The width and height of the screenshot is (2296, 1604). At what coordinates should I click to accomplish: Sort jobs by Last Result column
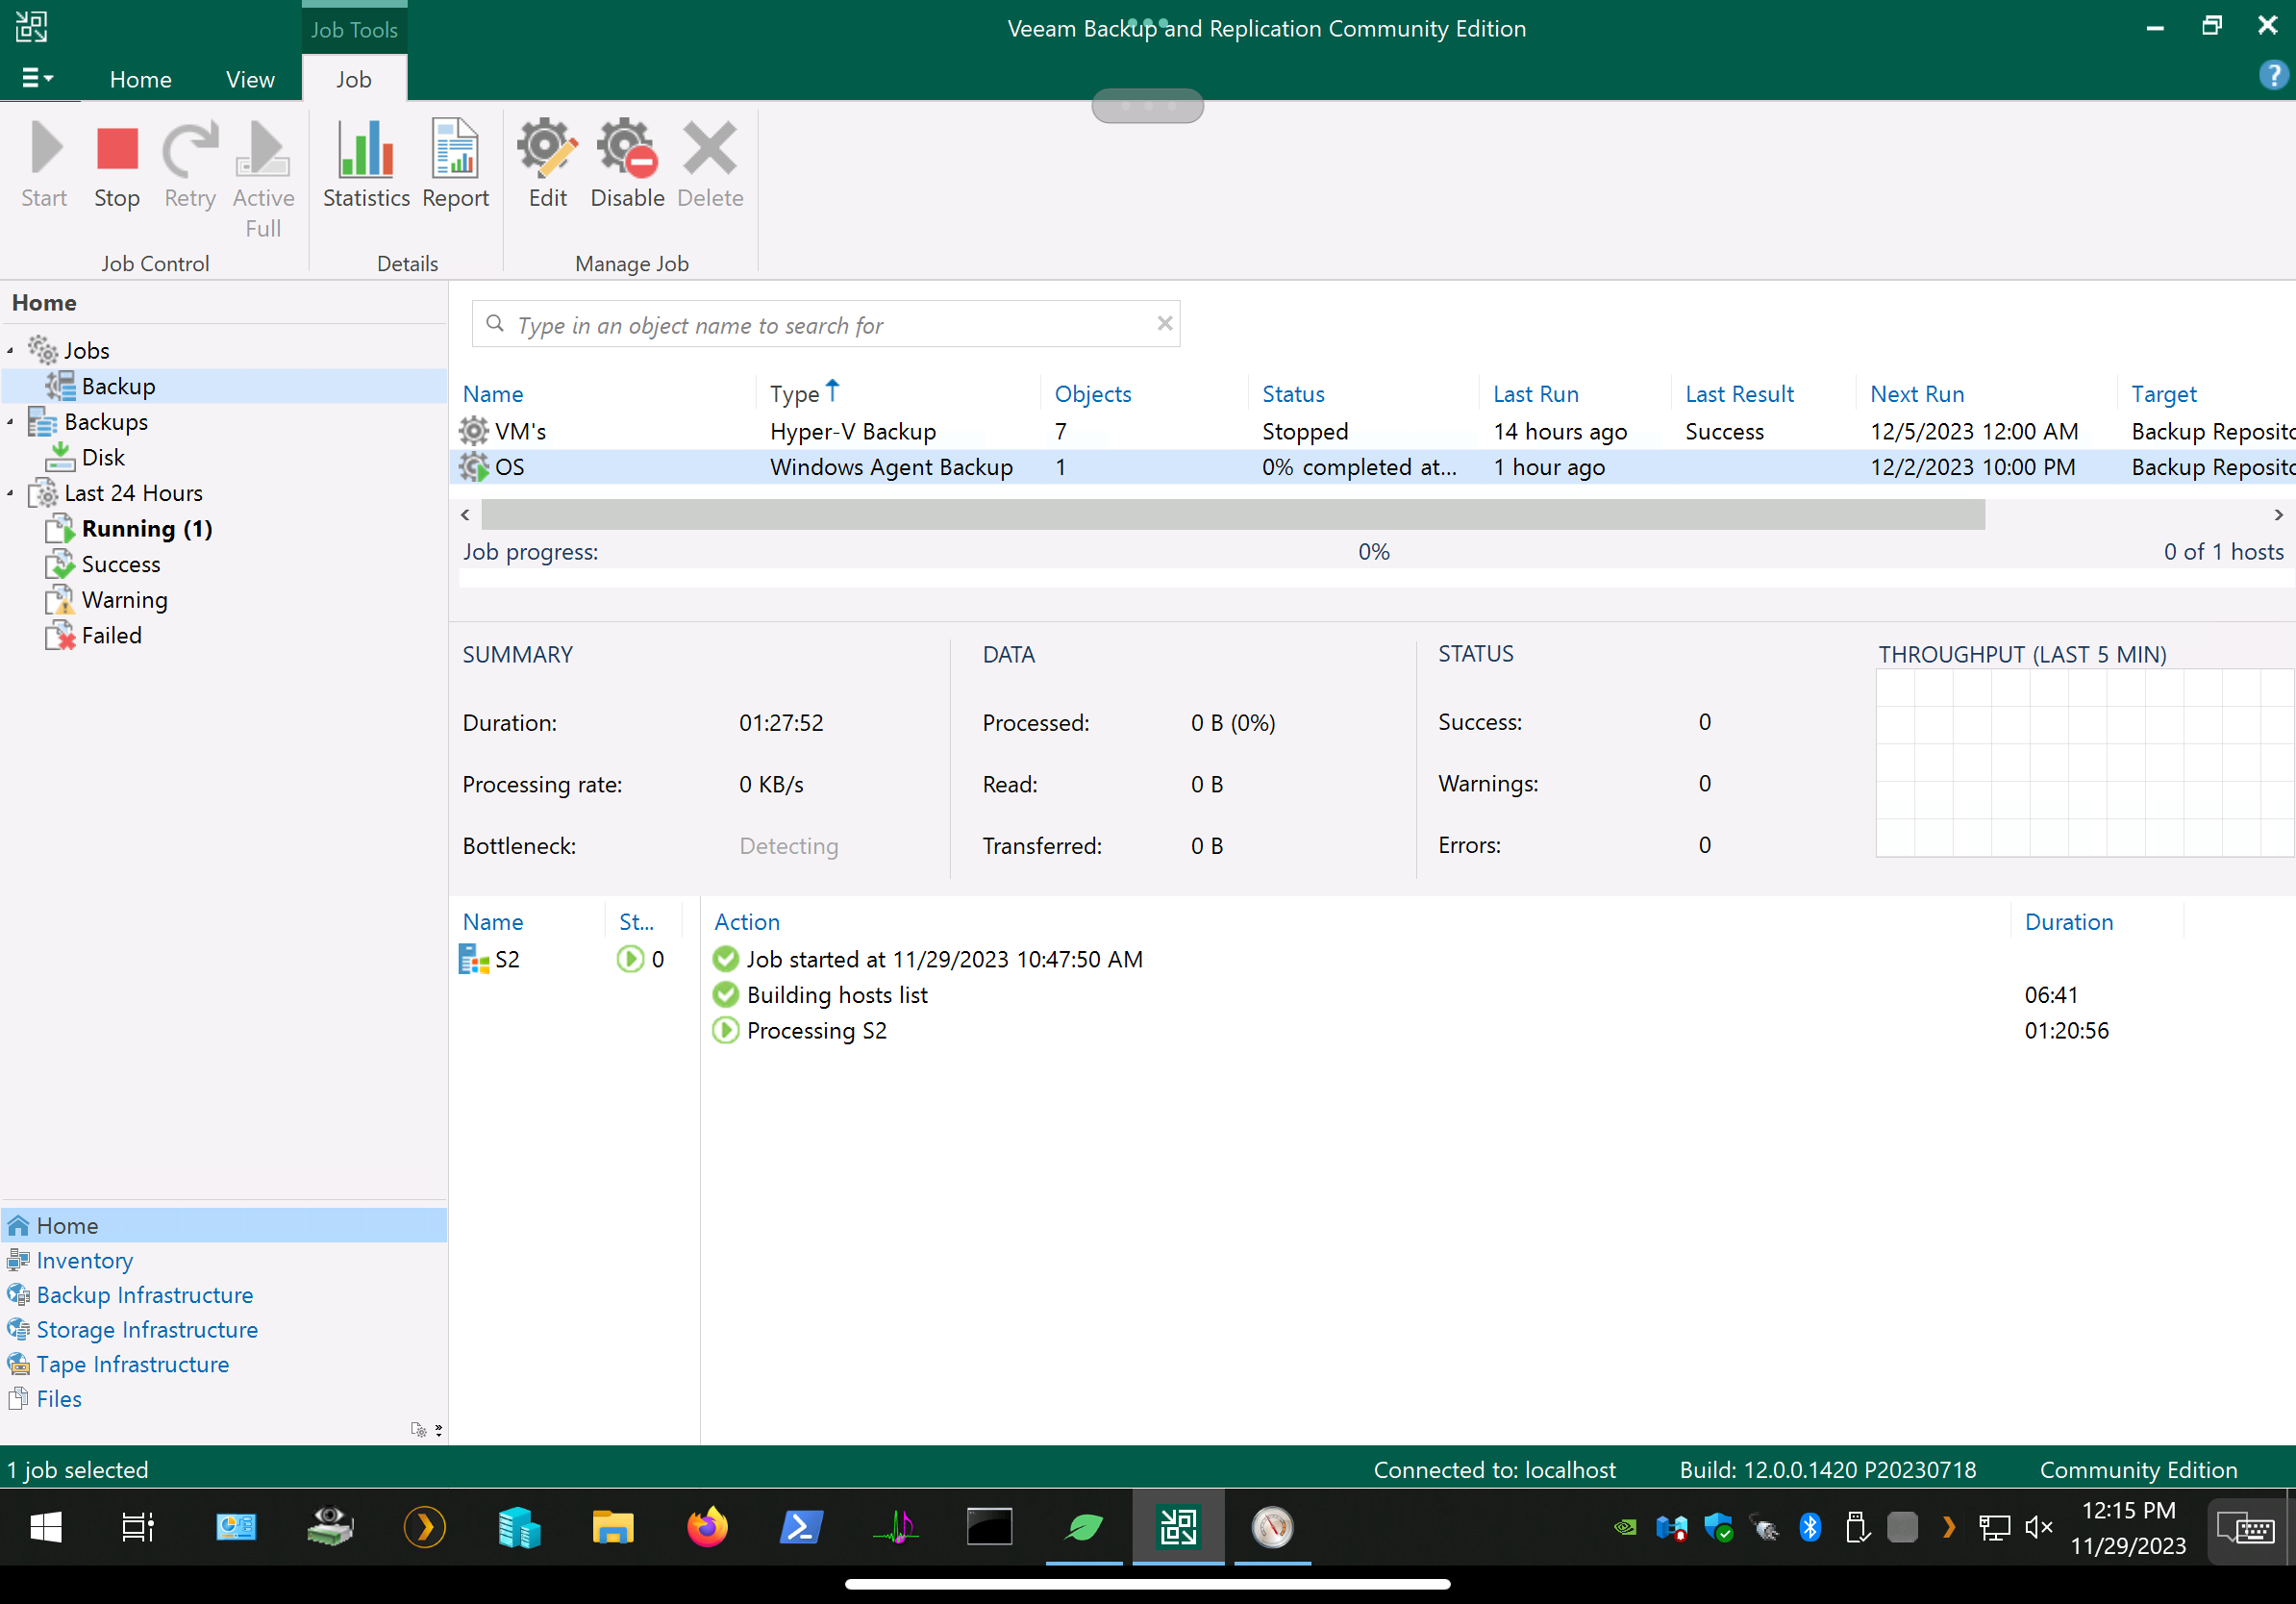(1739, 394)
